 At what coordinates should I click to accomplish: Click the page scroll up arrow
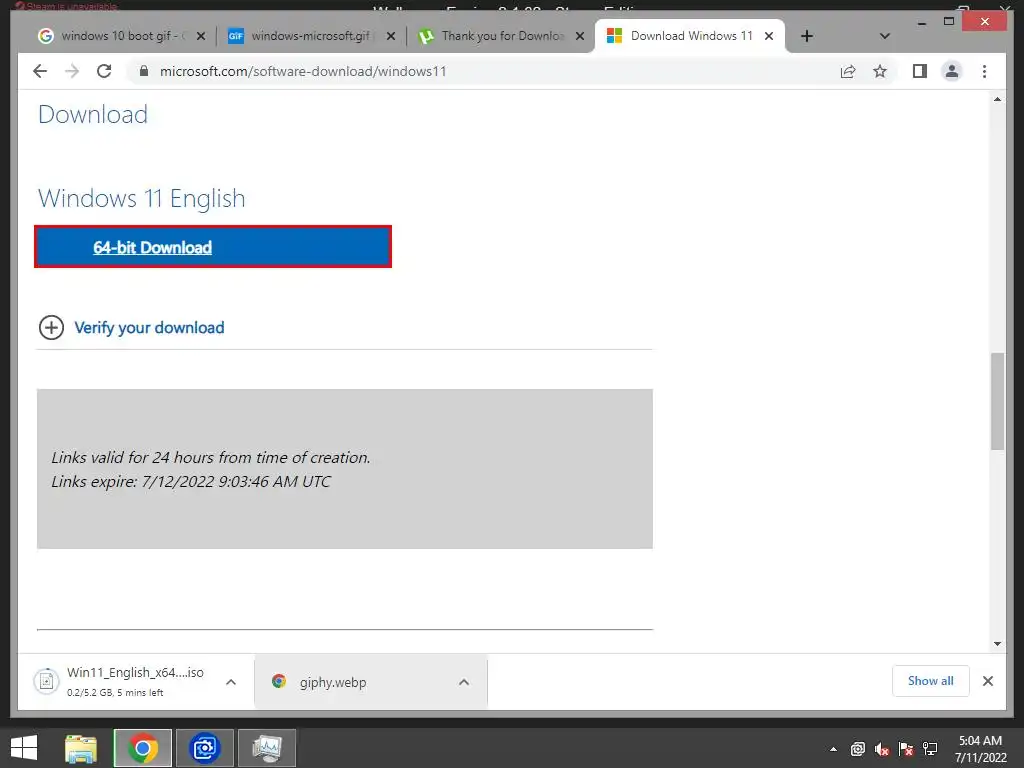point(997,99)
